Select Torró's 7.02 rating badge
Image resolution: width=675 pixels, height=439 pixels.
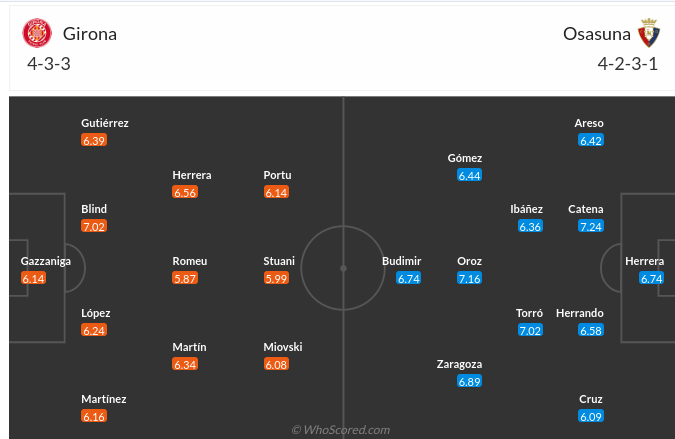click(x=530, y=331)
